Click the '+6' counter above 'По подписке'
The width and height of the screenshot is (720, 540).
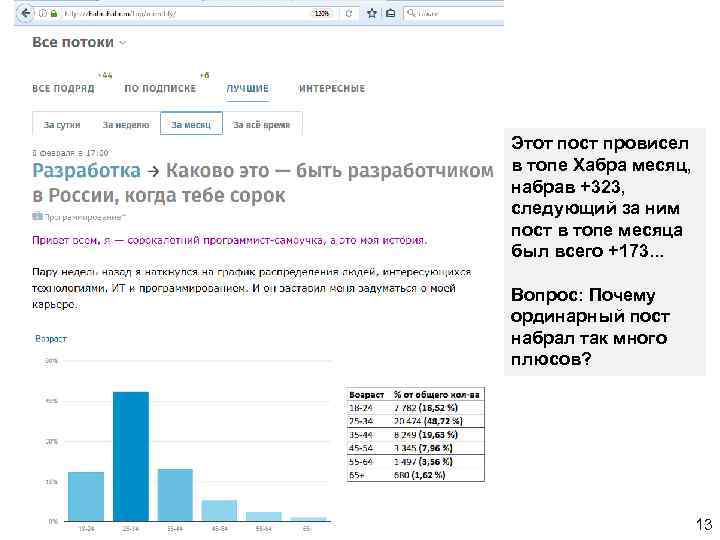(x=204, y=75)
